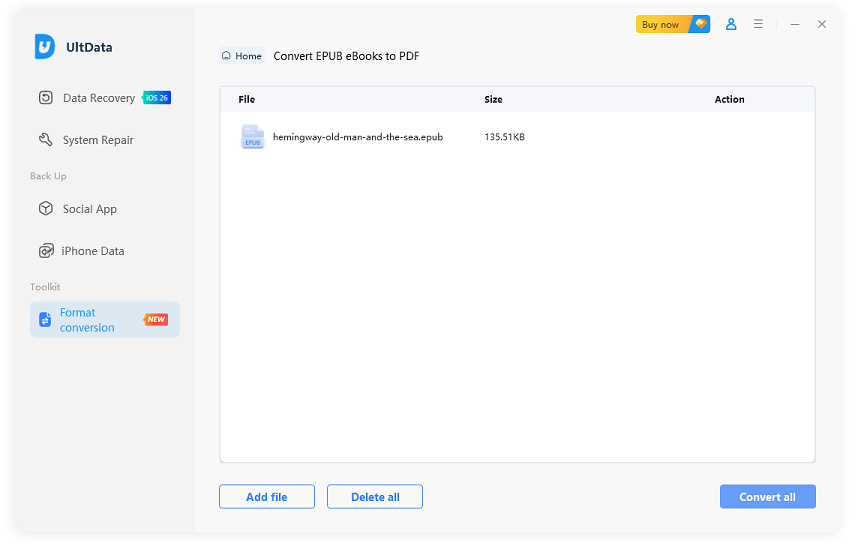Click the iOS 26 badge
The width and height of the screenshot is (855, 555).
click(157, 98)
